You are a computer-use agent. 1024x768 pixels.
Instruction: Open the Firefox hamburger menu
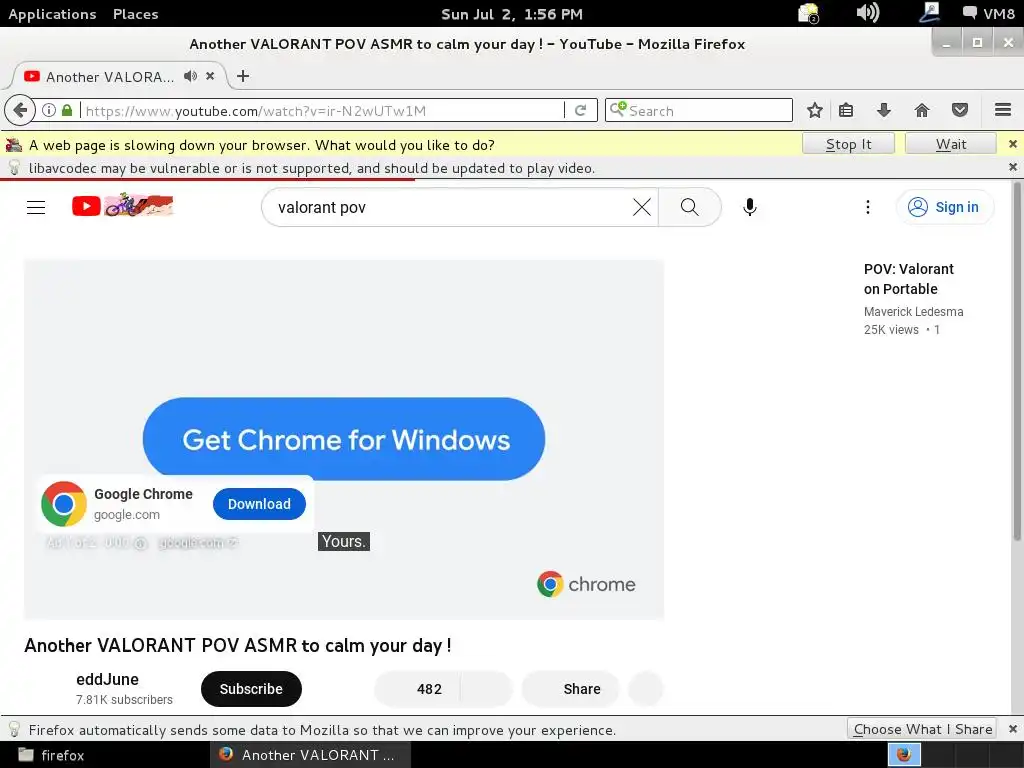click(x=1003, y=110)
